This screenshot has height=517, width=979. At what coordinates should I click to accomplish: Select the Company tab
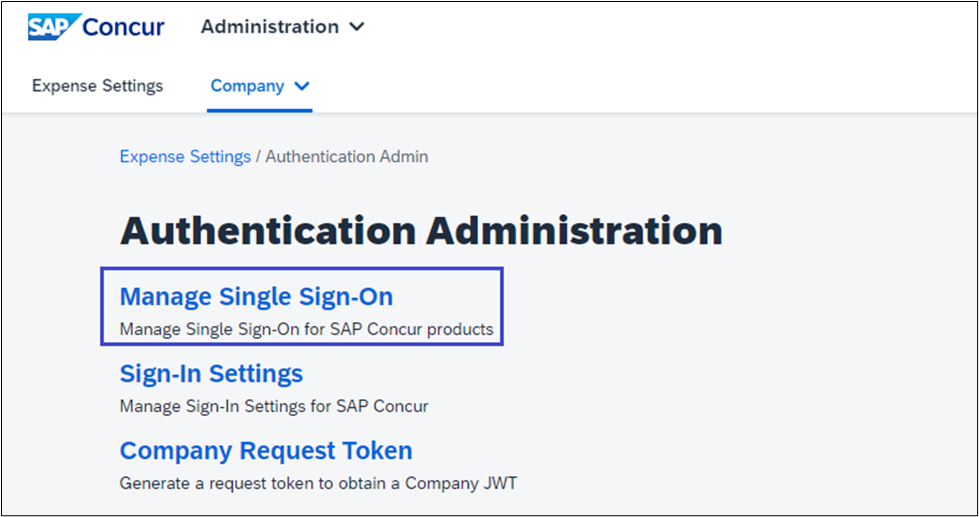pos(247,86)
